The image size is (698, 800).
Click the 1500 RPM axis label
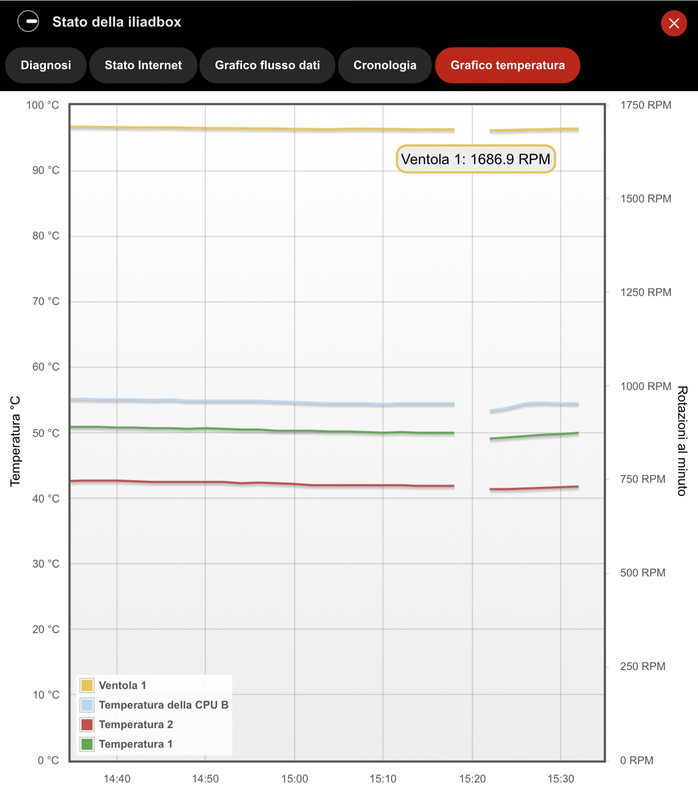click(645, 198)
